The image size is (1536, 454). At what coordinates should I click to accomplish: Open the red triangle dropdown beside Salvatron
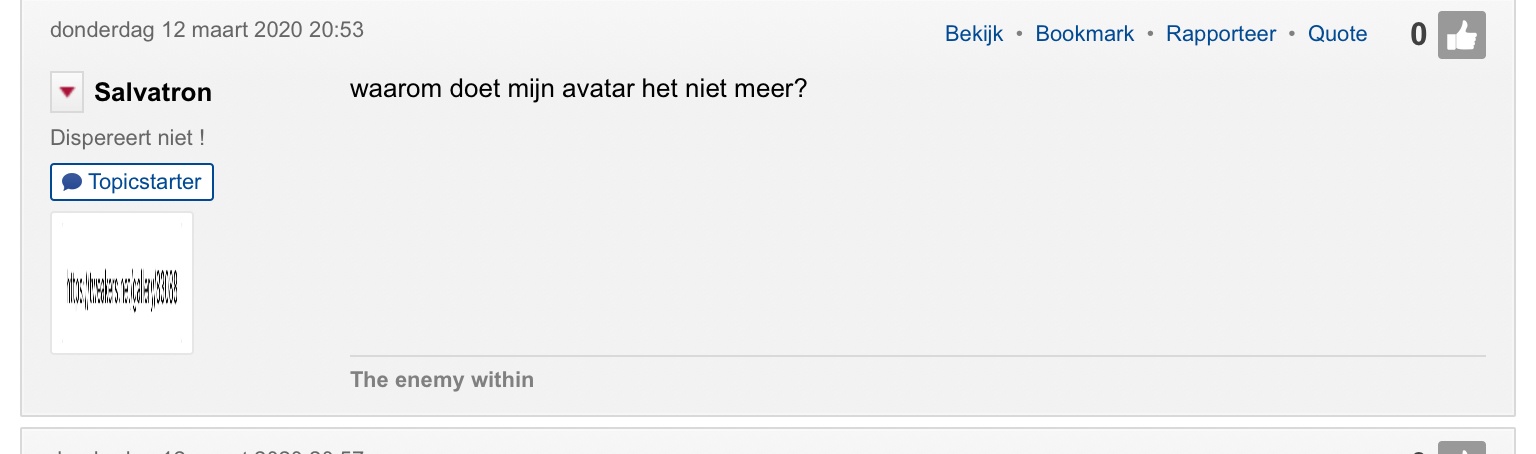click(x=67, y=93)
